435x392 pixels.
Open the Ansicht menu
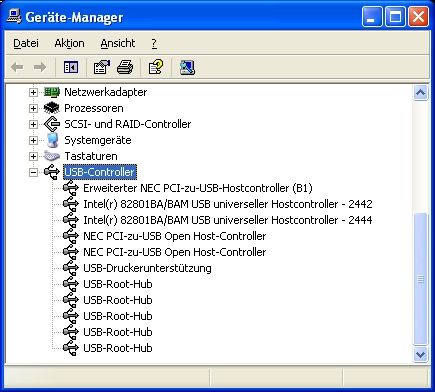118,43
